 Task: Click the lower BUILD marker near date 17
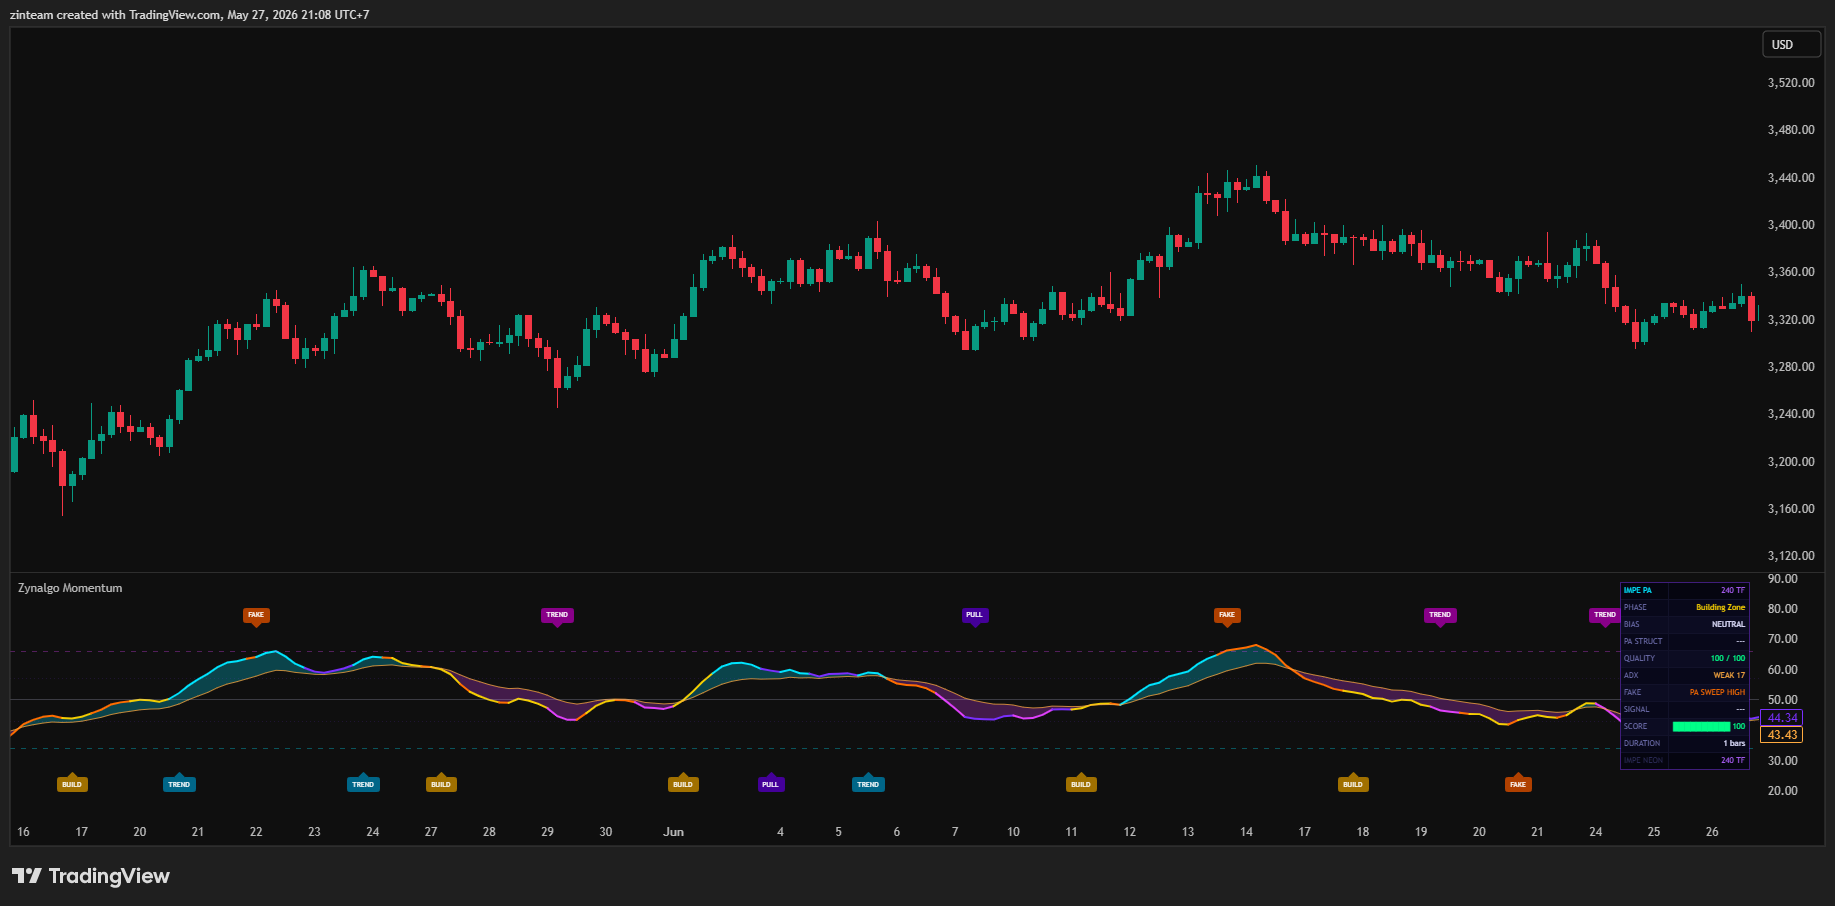72,784
